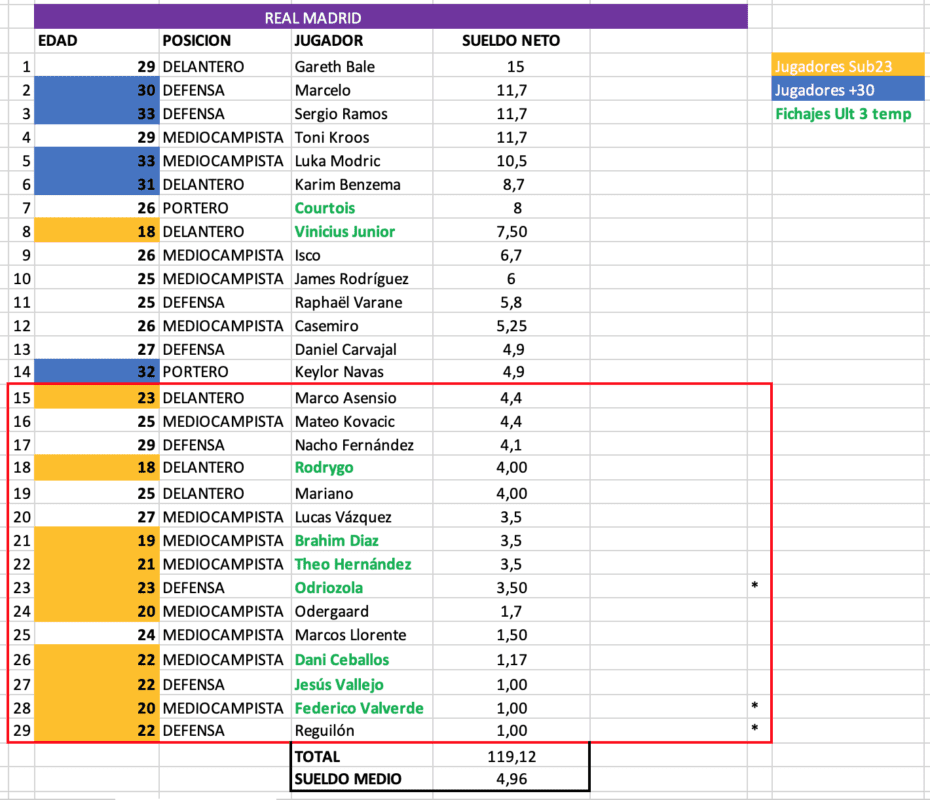Image resolution: width=930 pixels, height=800 pixels.
Task: Click the POSICION column header
Action: (196, 41)
